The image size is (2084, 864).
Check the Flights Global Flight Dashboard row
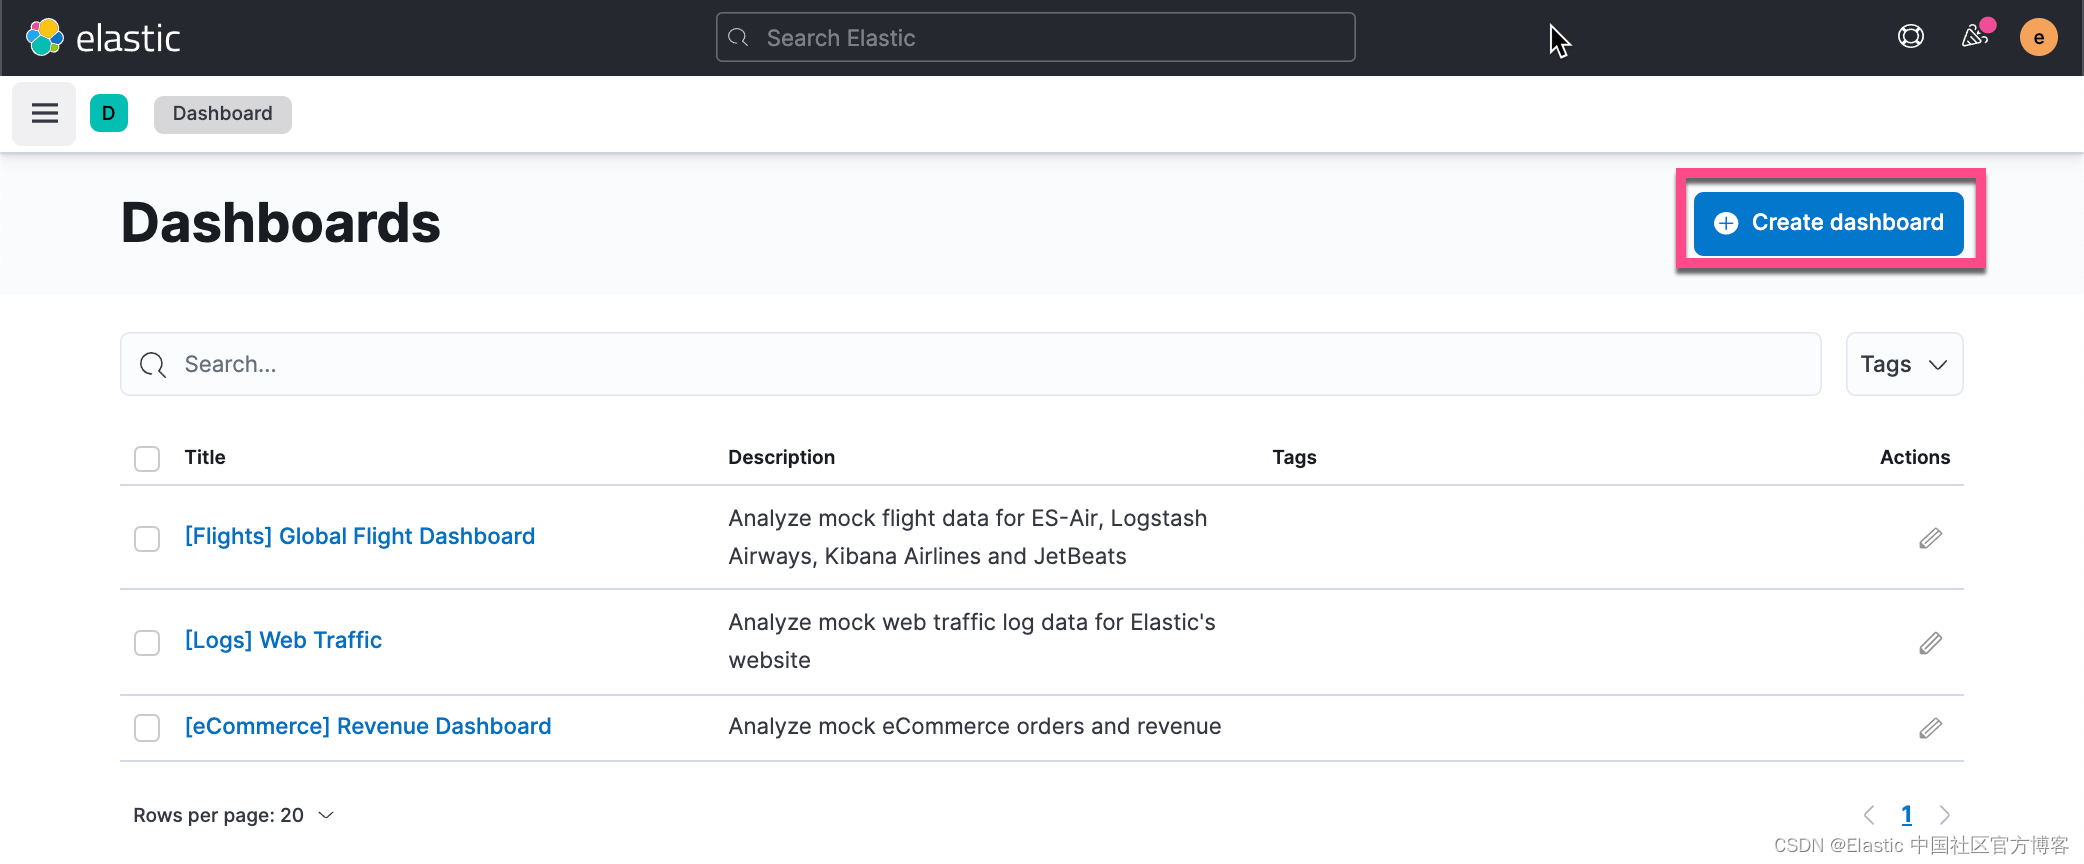[x=147, y=538]
